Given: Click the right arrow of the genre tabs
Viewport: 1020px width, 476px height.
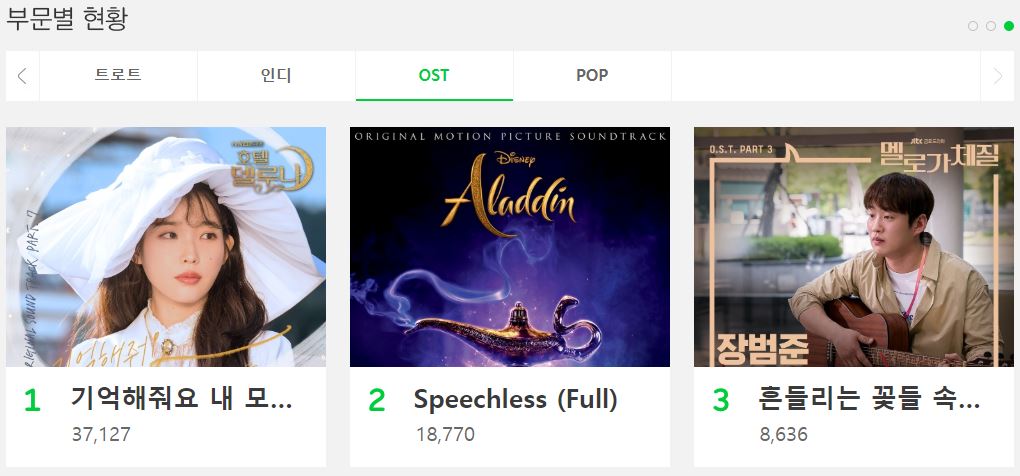Looking at the screenshot, I should pyautogui.click(x=997, y=76).
